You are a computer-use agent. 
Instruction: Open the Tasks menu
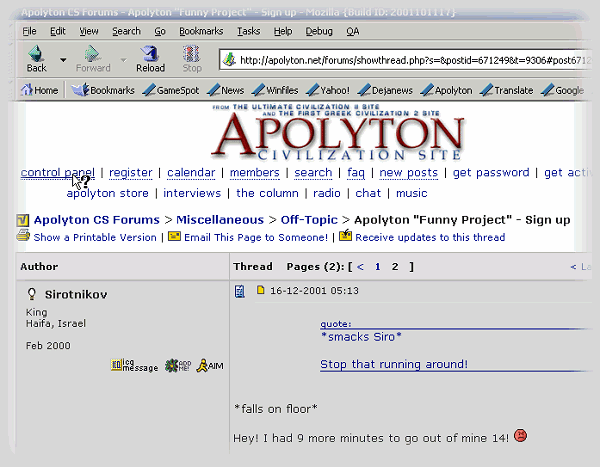coord(248,31)
